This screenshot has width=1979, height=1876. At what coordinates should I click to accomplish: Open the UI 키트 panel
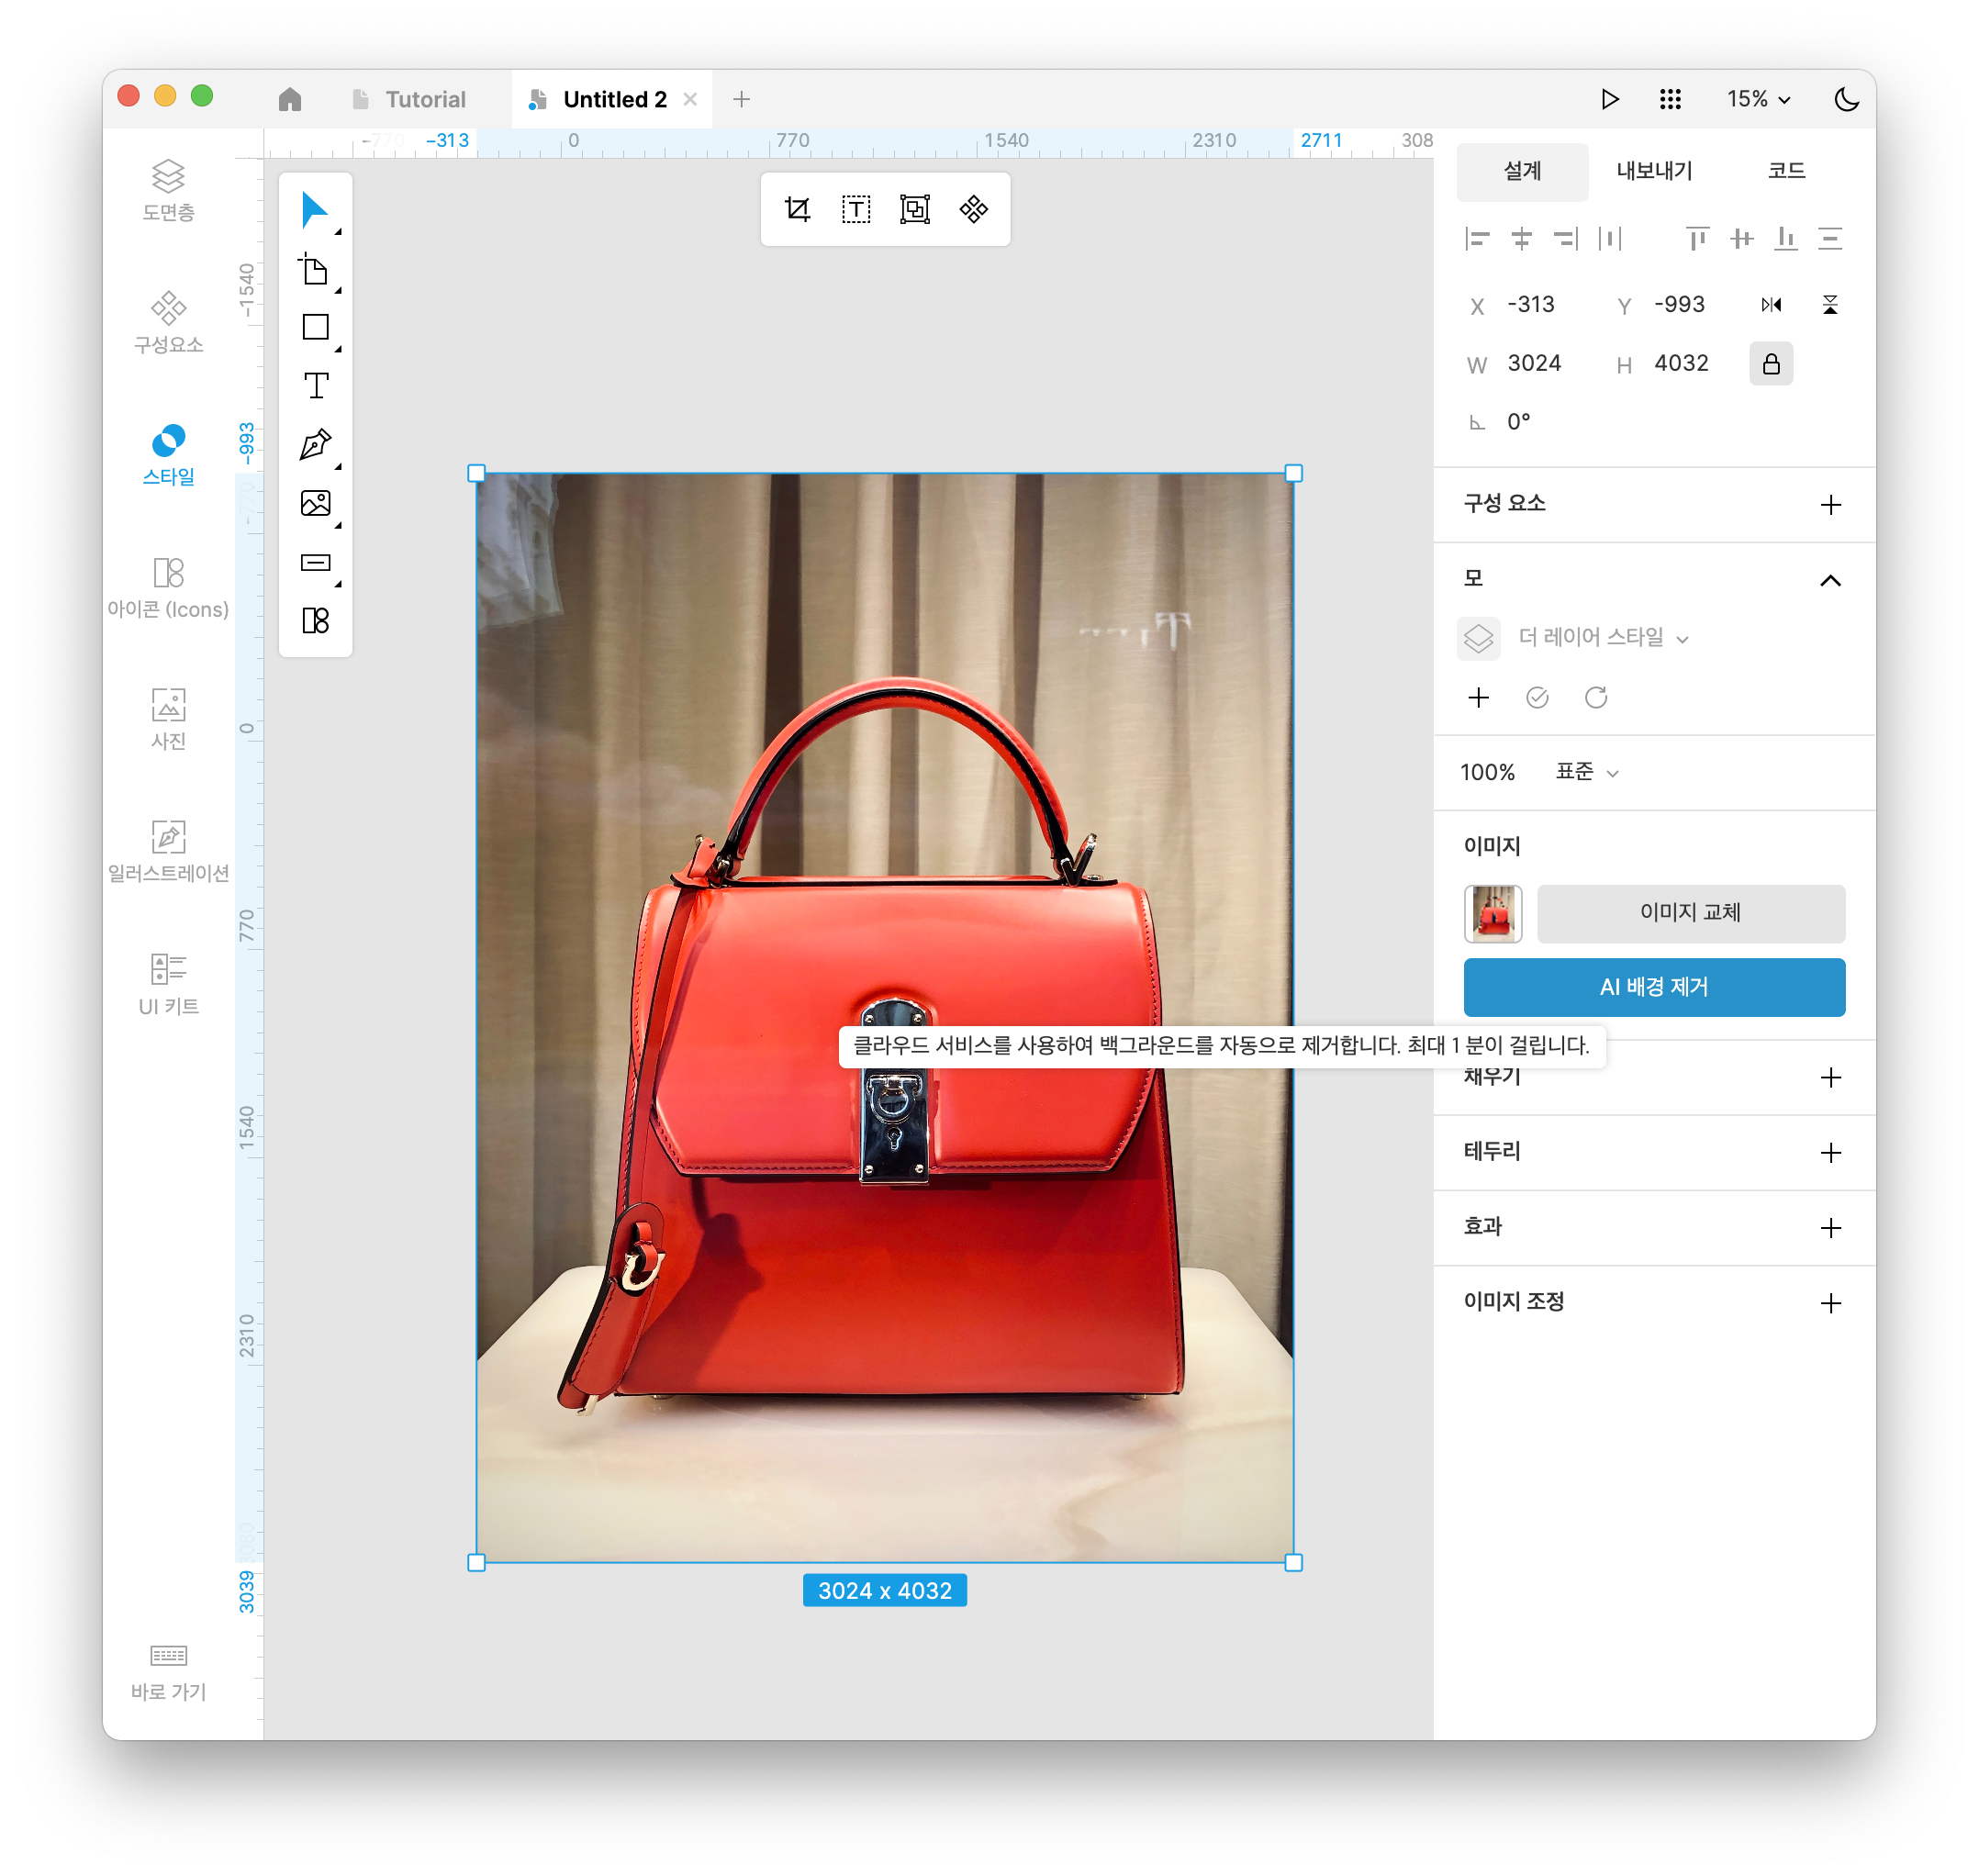tap(168, 985)
